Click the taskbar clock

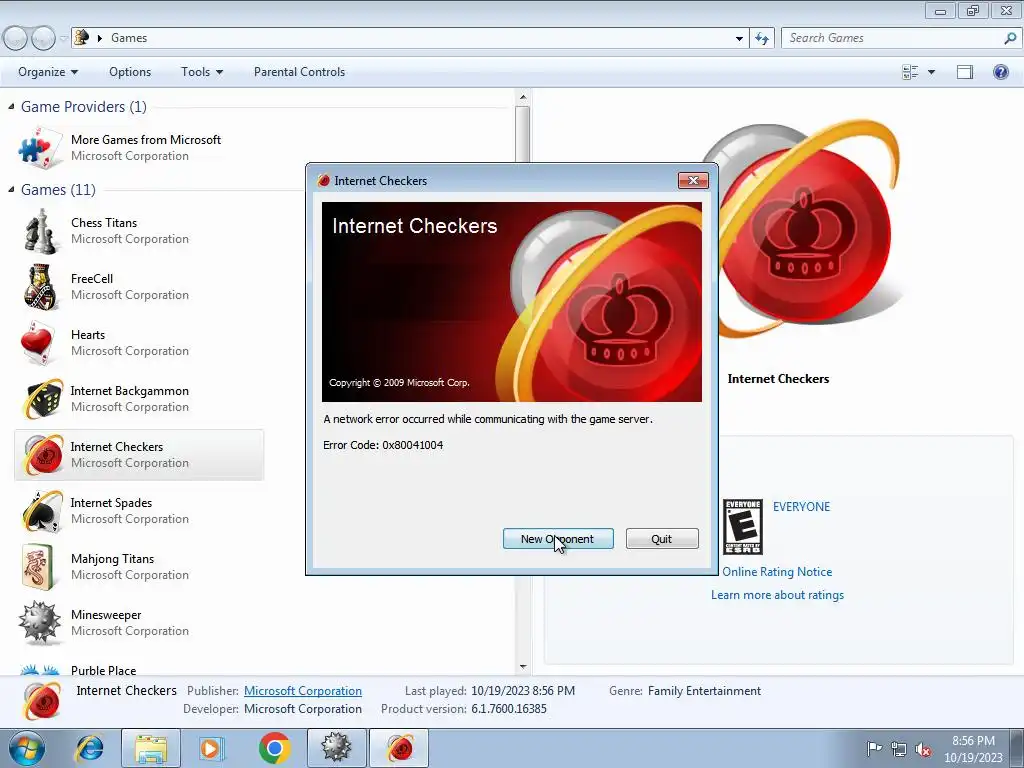point(973,749)
